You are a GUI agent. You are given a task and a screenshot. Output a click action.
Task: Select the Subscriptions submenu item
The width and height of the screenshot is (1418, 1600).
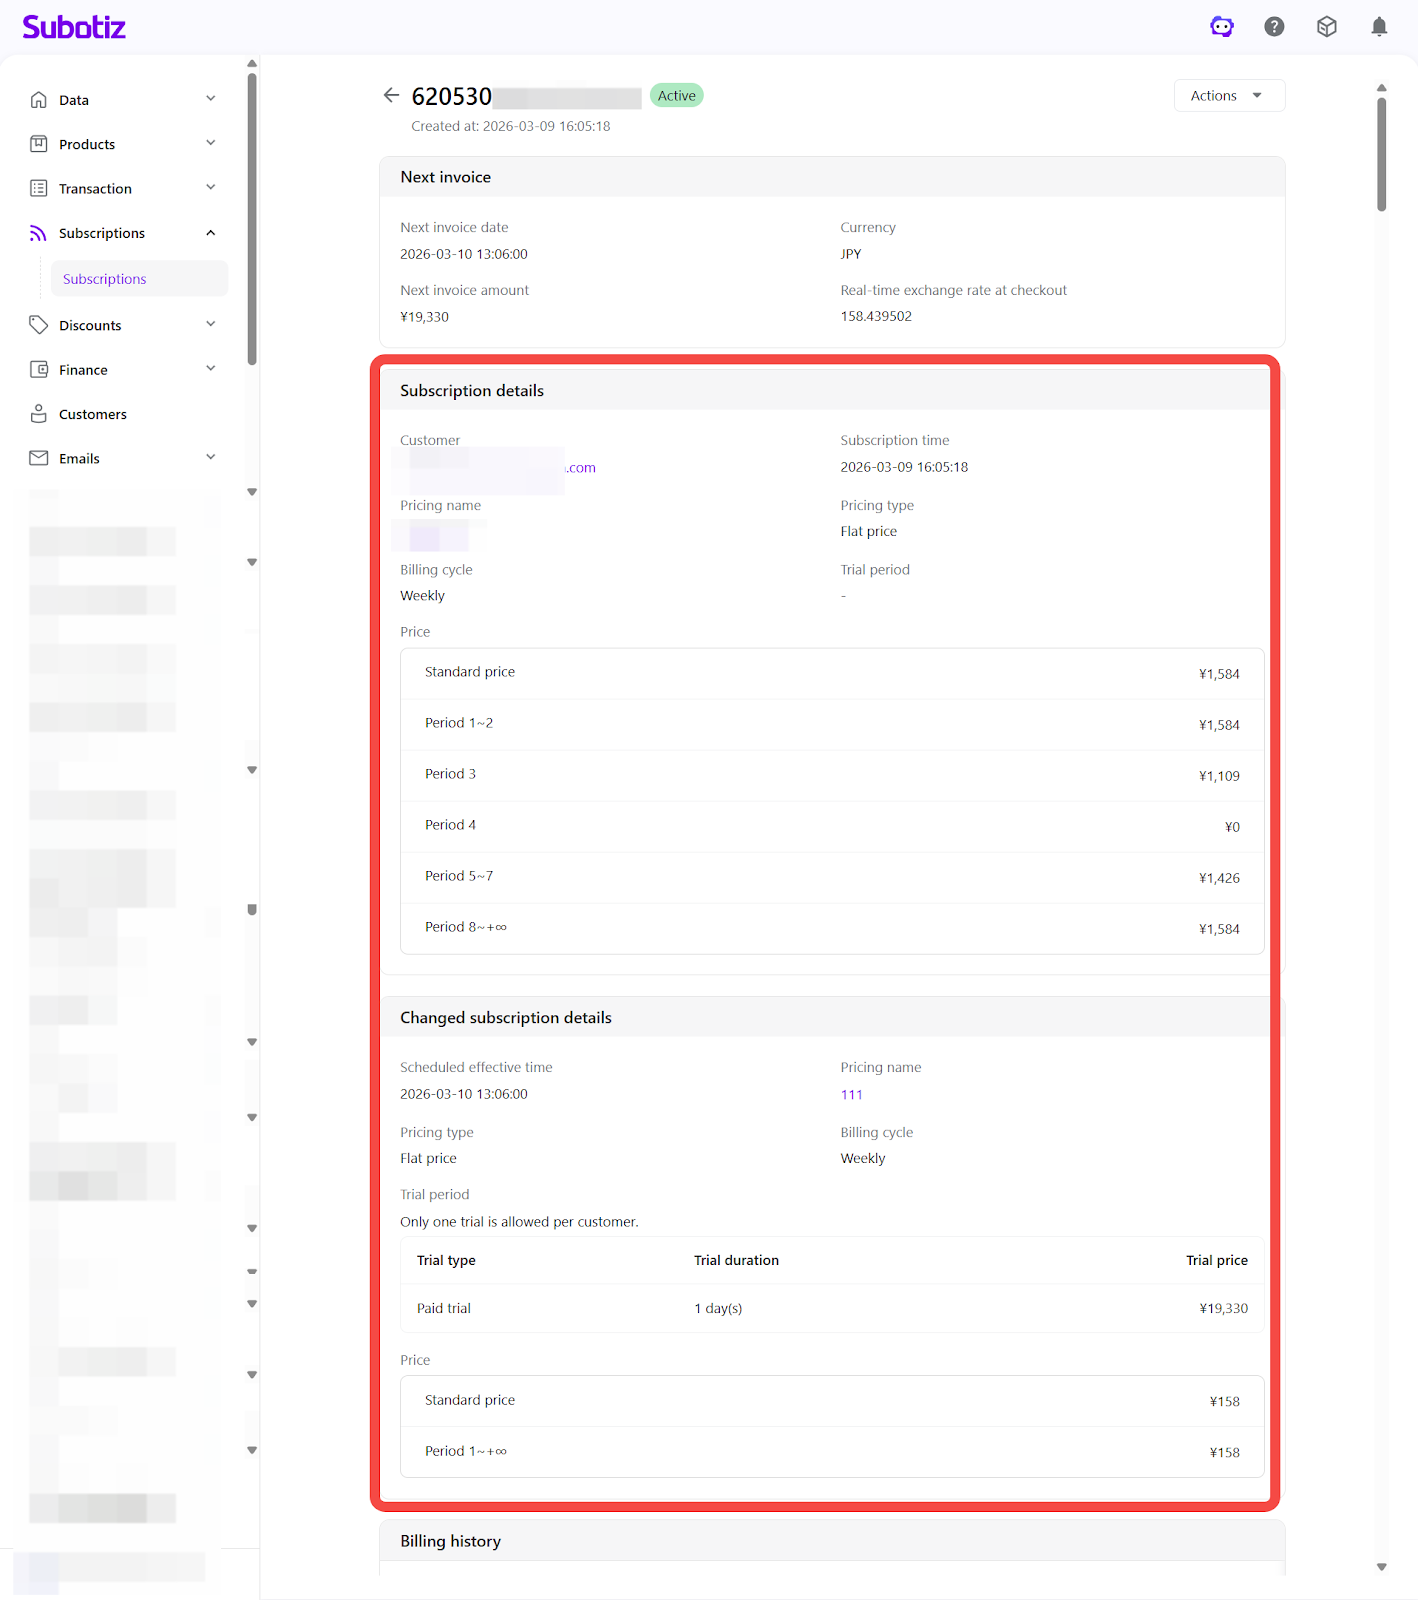[105, 279]
